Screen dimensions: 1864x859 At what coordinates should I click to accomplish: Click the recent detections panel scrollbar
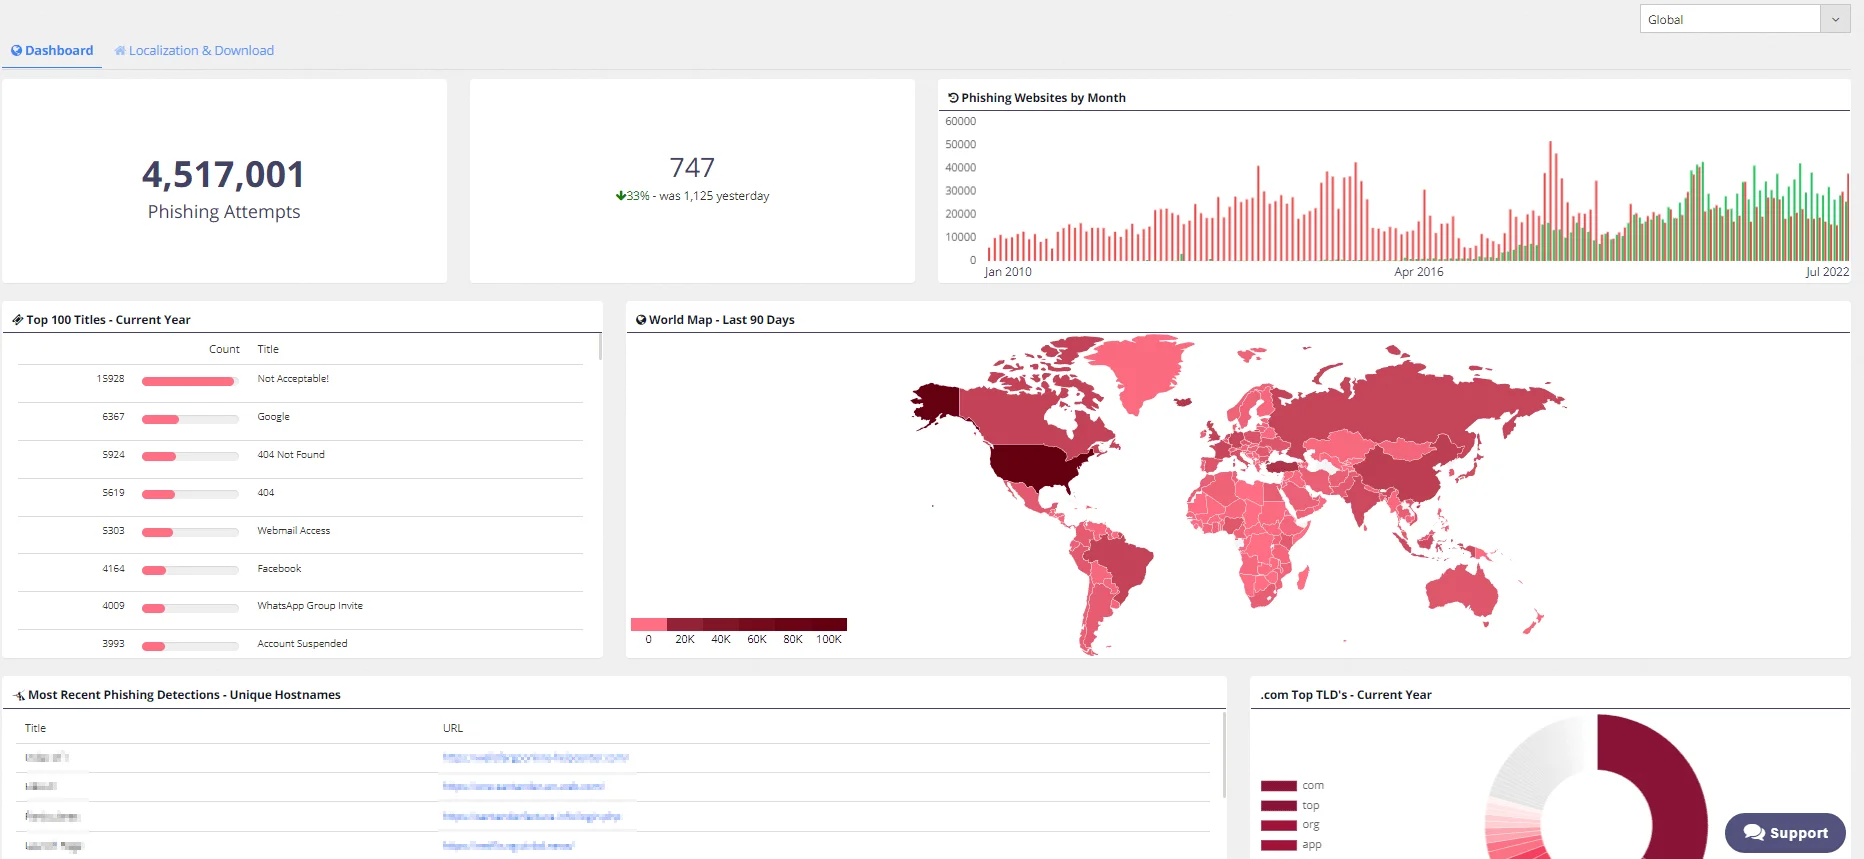[1224, 755]
